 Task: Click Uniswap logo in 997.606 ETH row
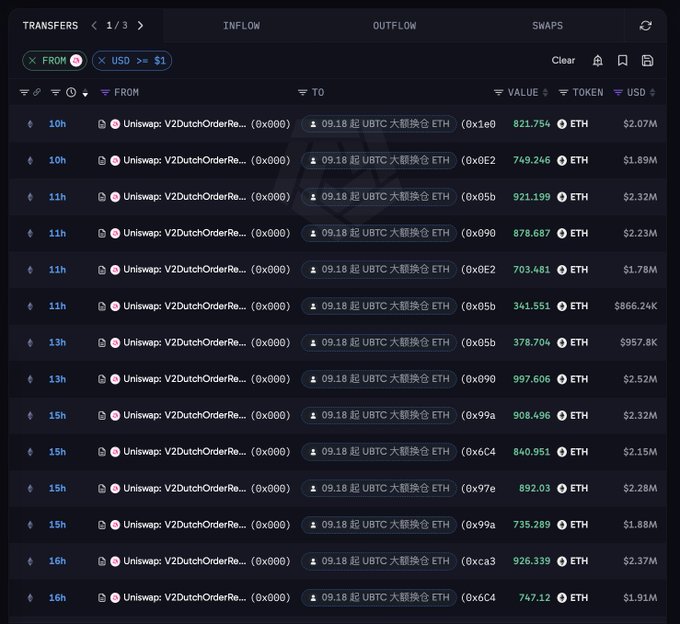(115, 379)
